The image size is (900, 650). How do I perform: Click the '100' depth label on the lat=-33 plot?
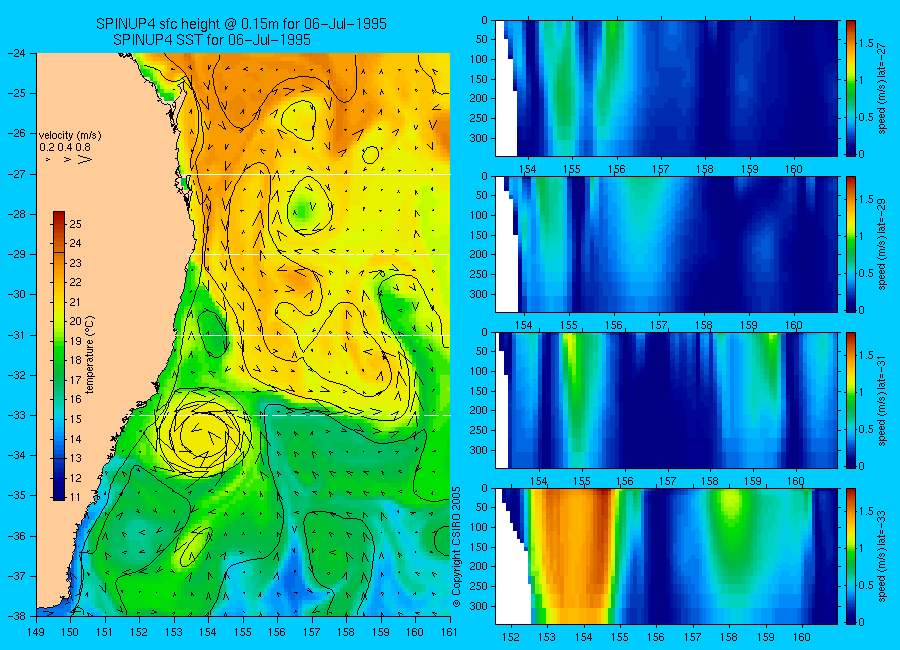479,527
